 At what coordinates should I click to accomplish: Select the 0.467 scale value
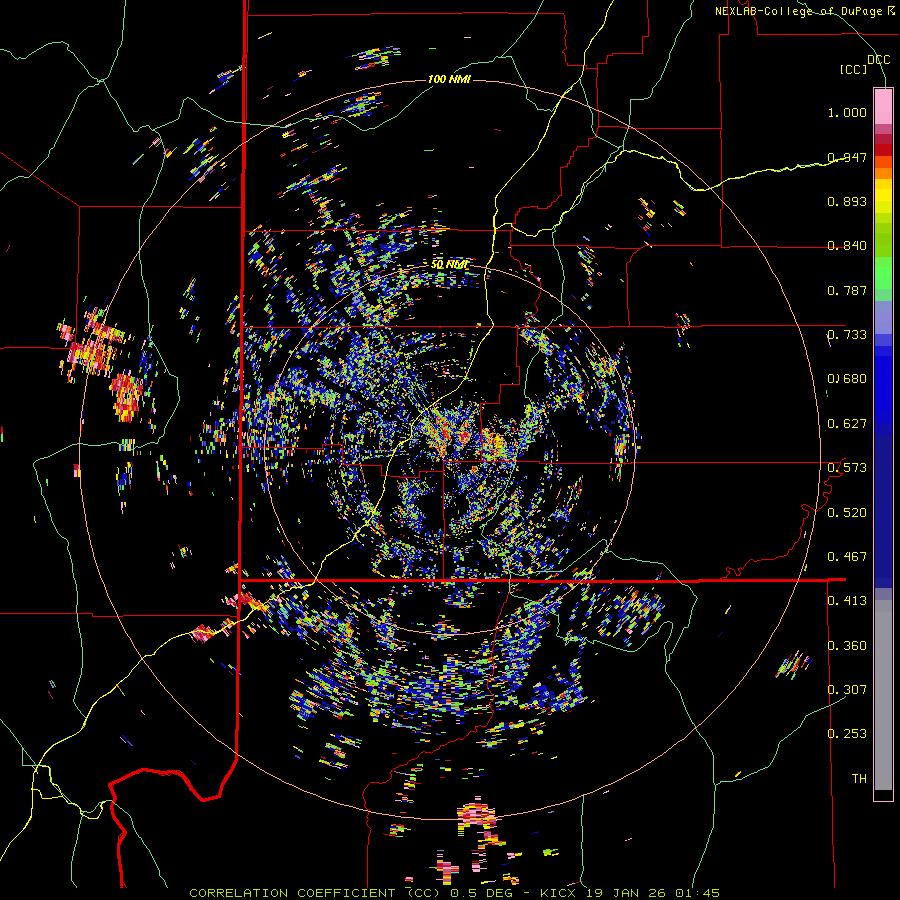pos(847,556)
